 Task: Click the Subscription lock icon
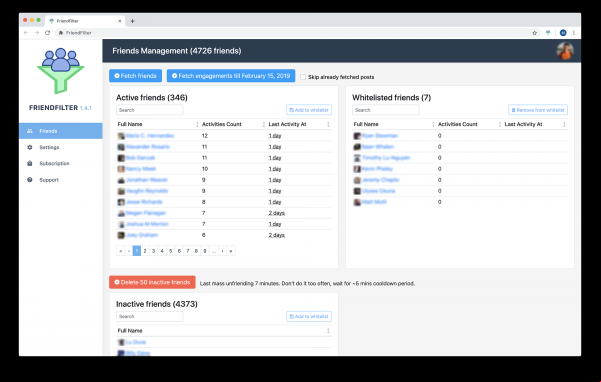pos(30,163)
